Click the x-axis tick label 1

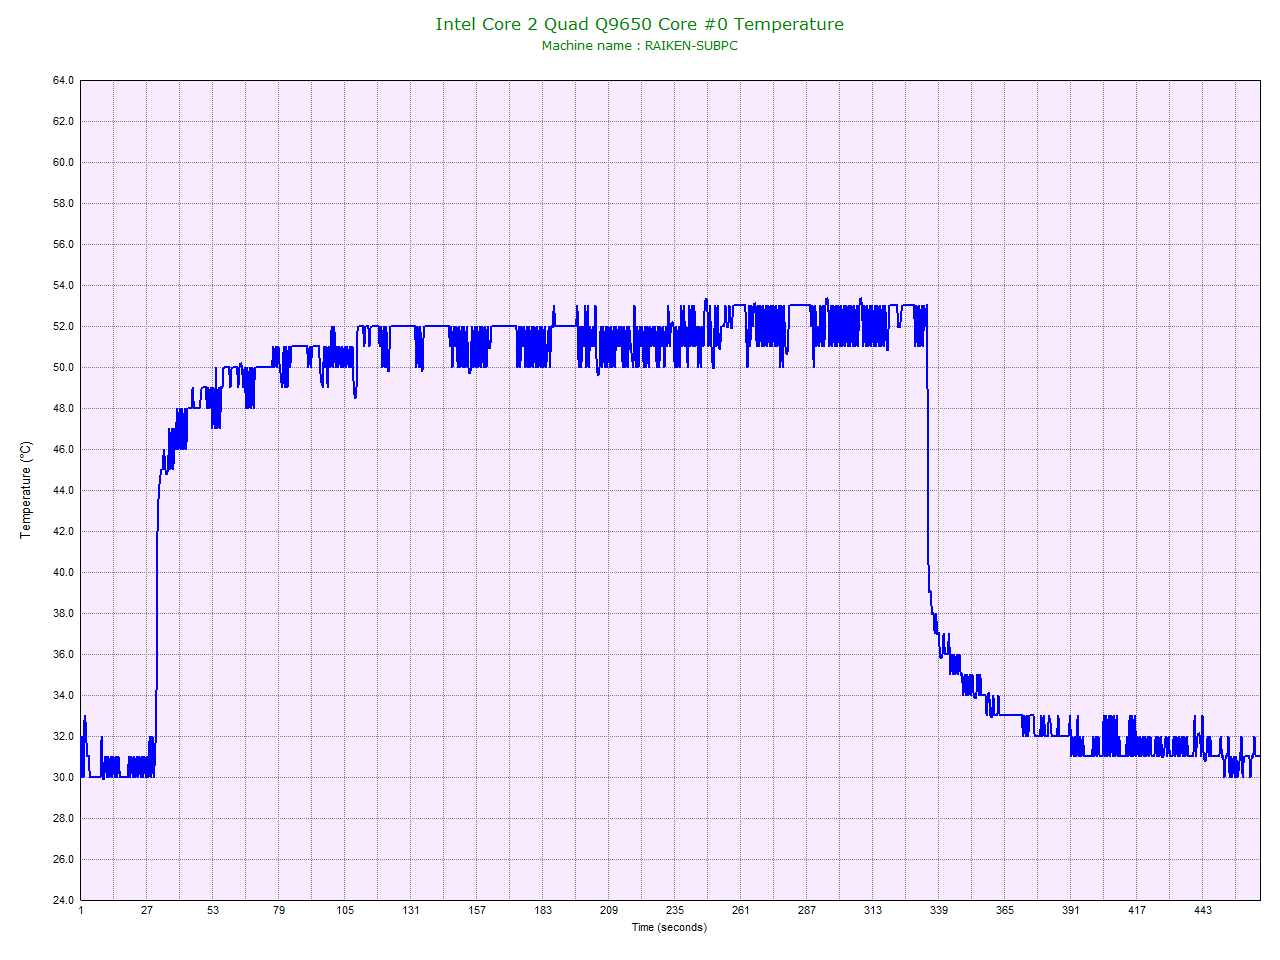click(81, 910)
